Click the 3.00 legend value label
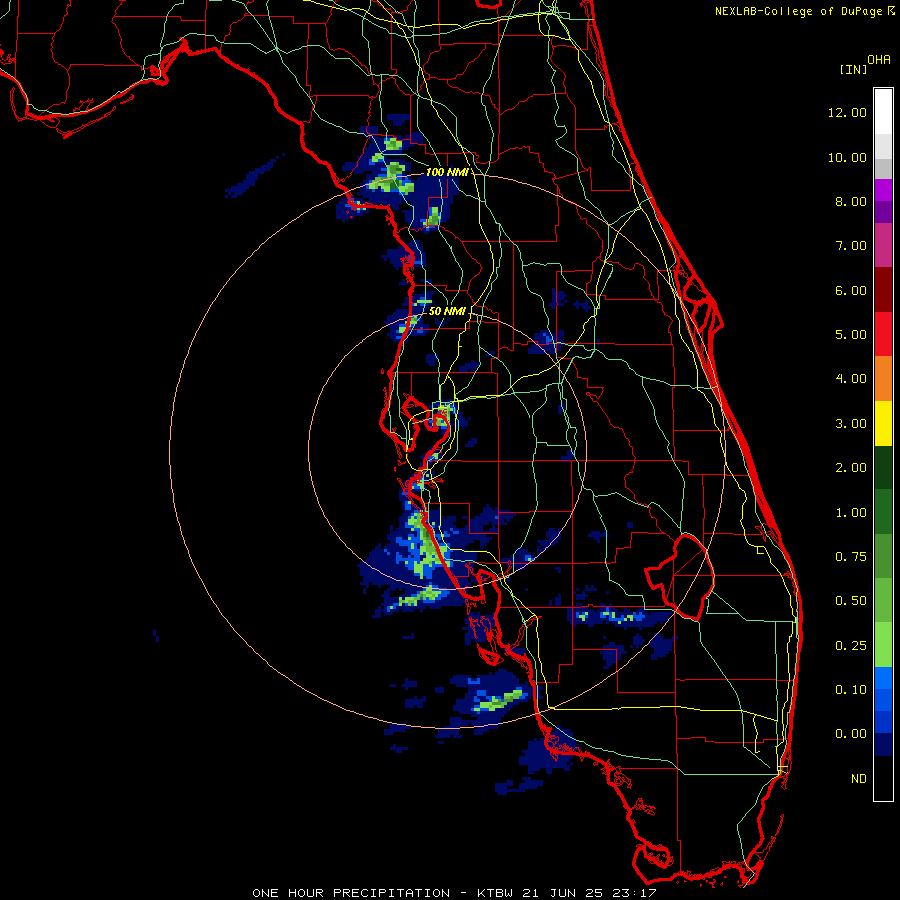This screenshot has width=900, height=900. pyautogui.click(x=851, y=424)
